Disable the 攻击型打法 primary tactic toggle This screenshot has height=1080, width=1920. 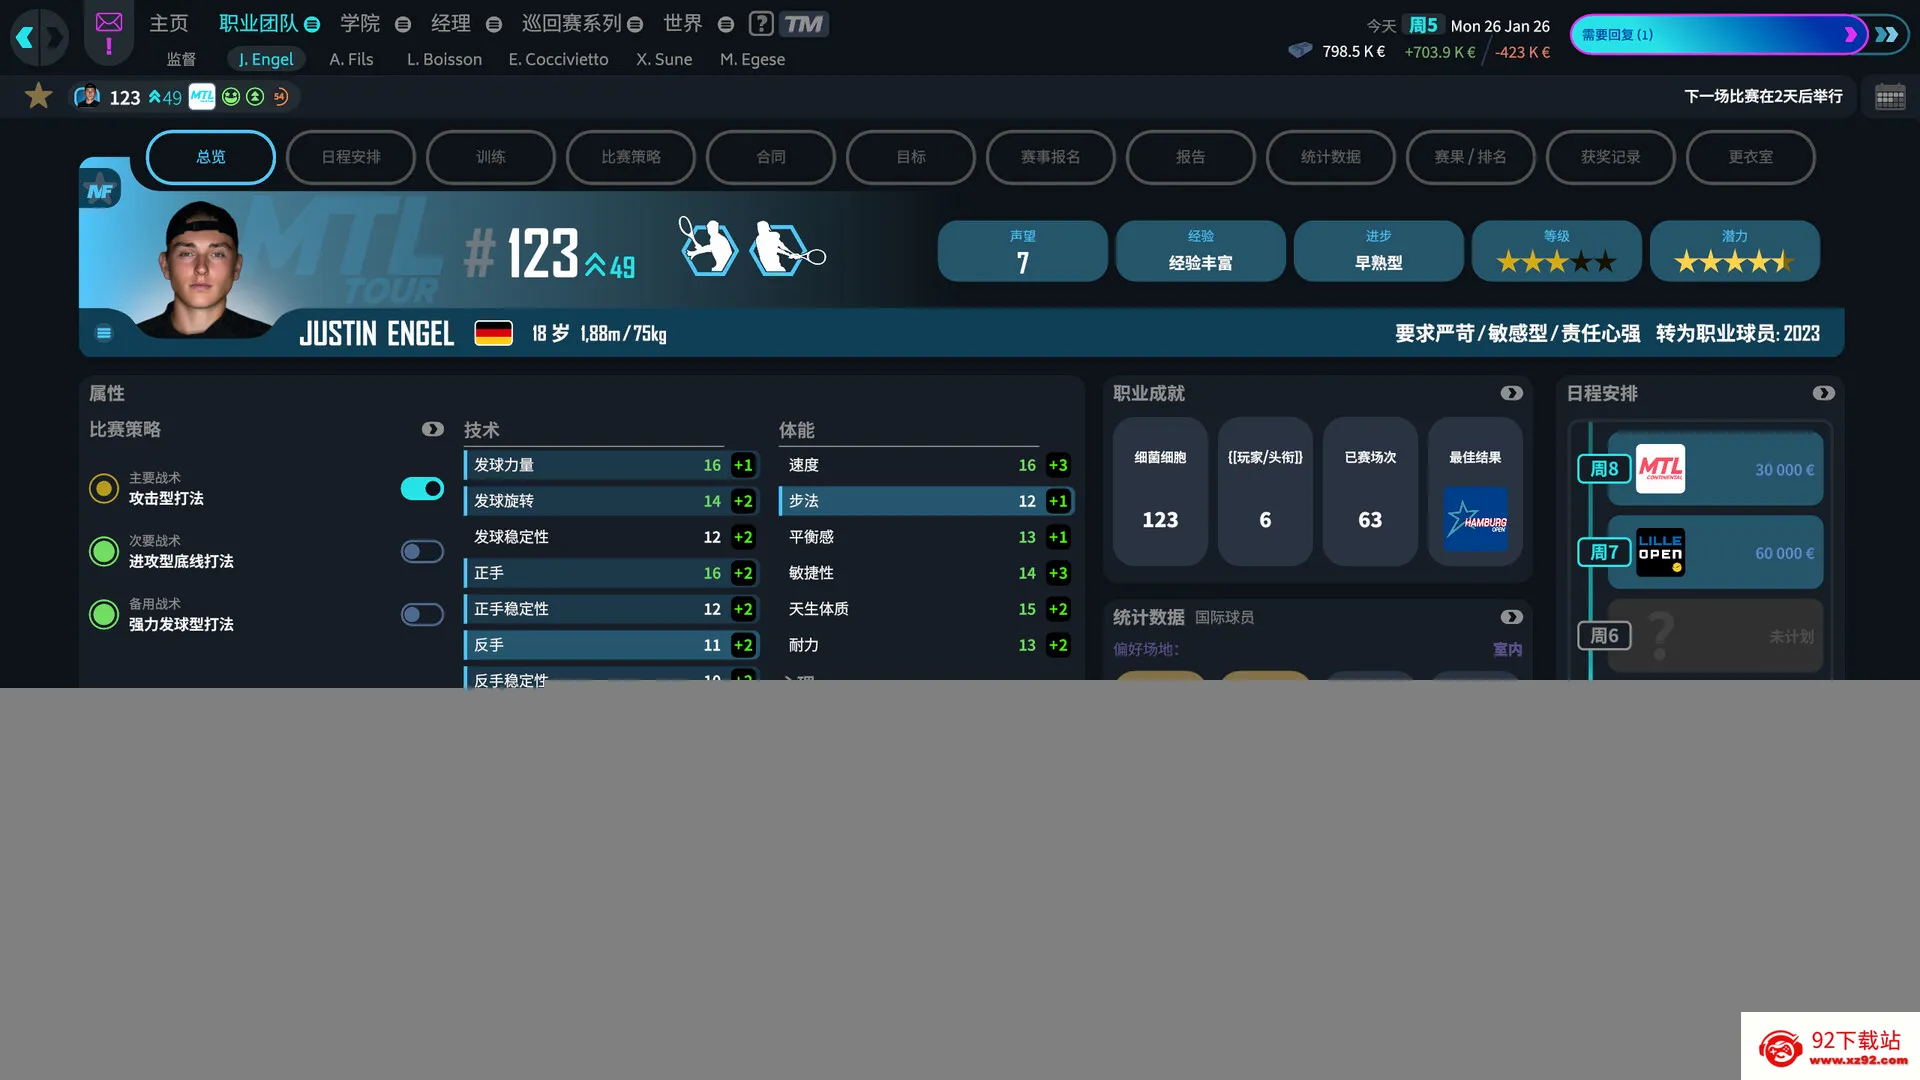point(422,488)
